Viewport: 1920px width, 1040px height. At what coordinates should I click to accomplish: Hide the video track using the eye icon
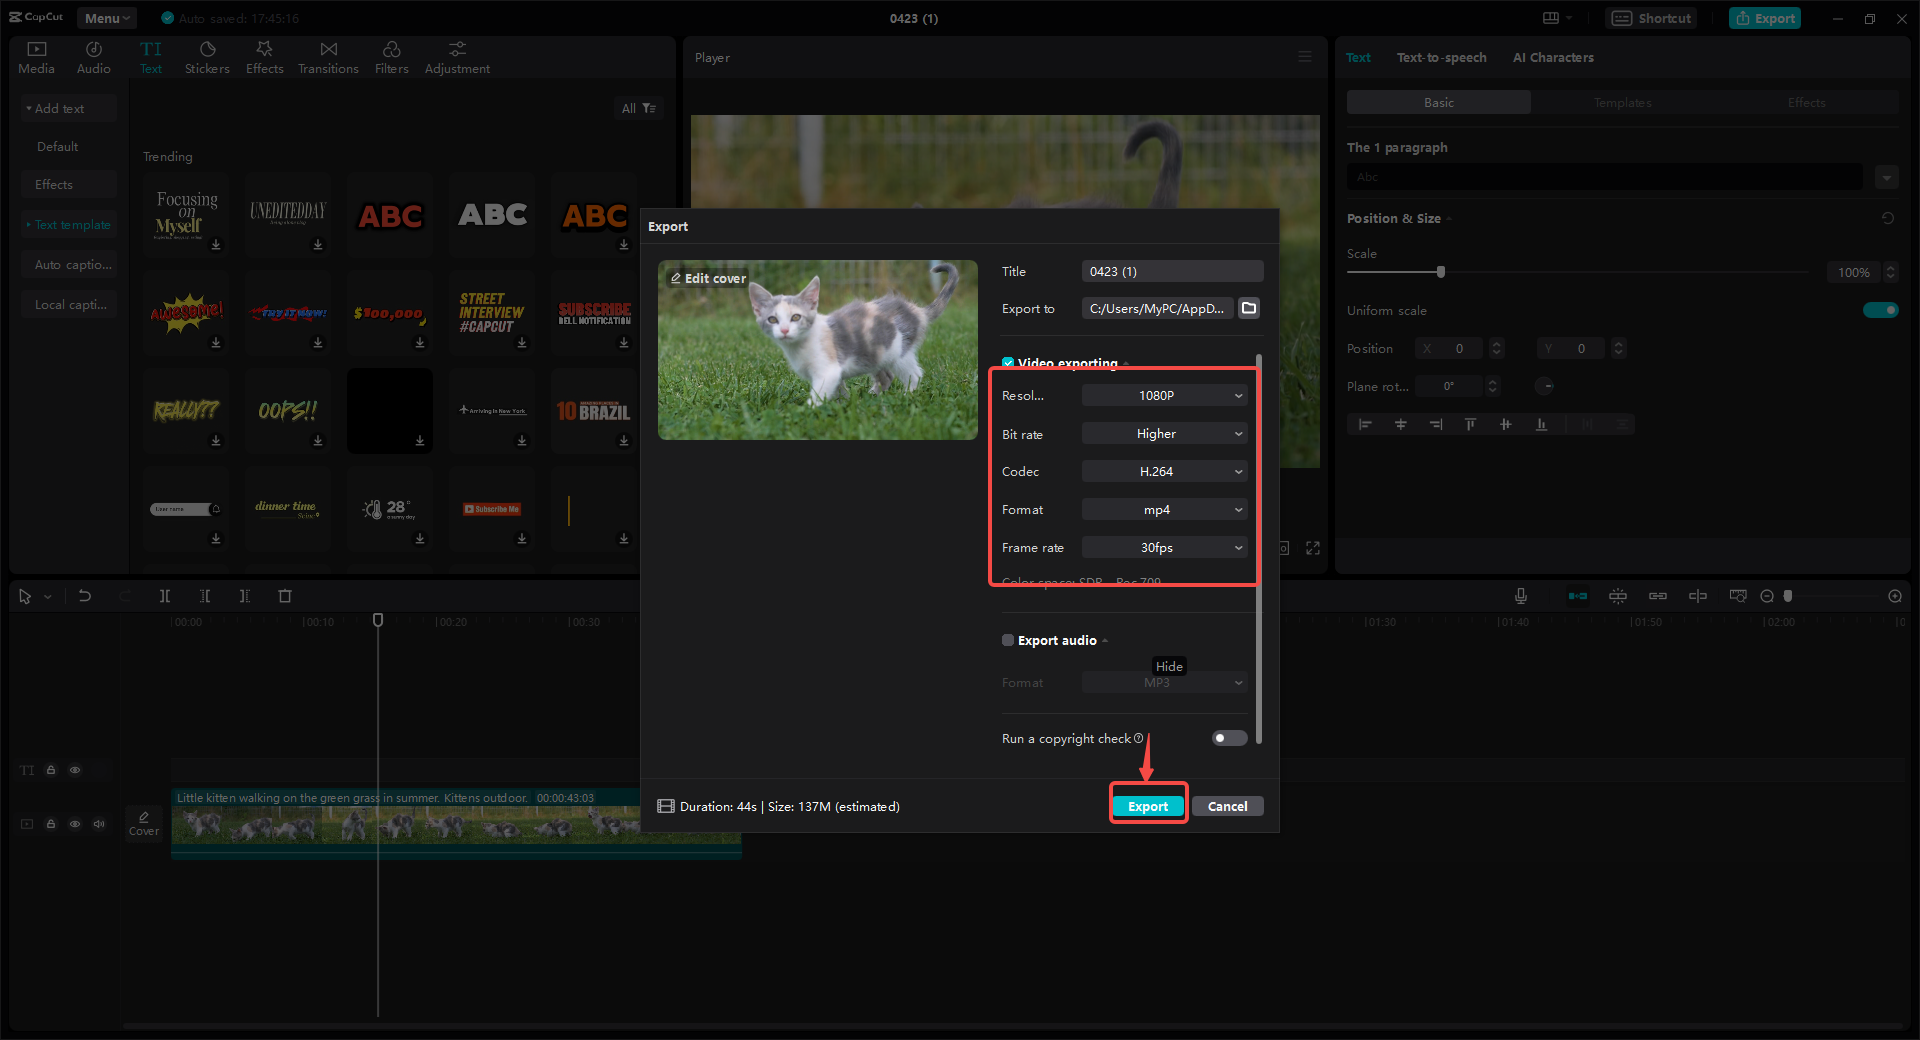click(x=75, y=824)
